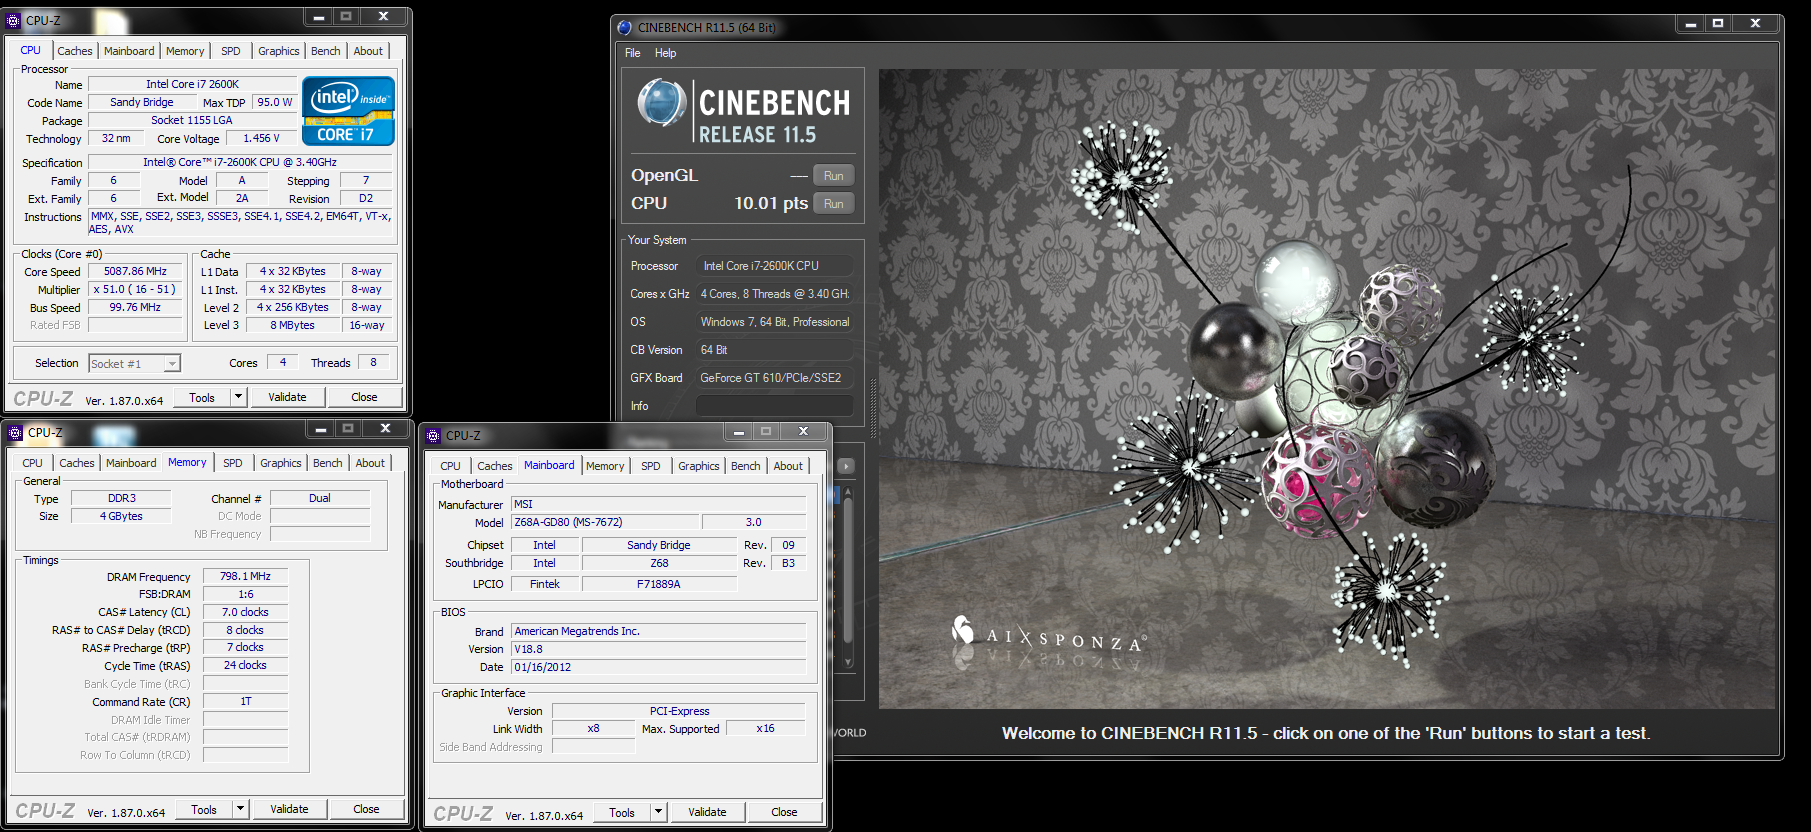
Task: Click the Bus Speed value 99.76 MHz
Action: (136, 308)
